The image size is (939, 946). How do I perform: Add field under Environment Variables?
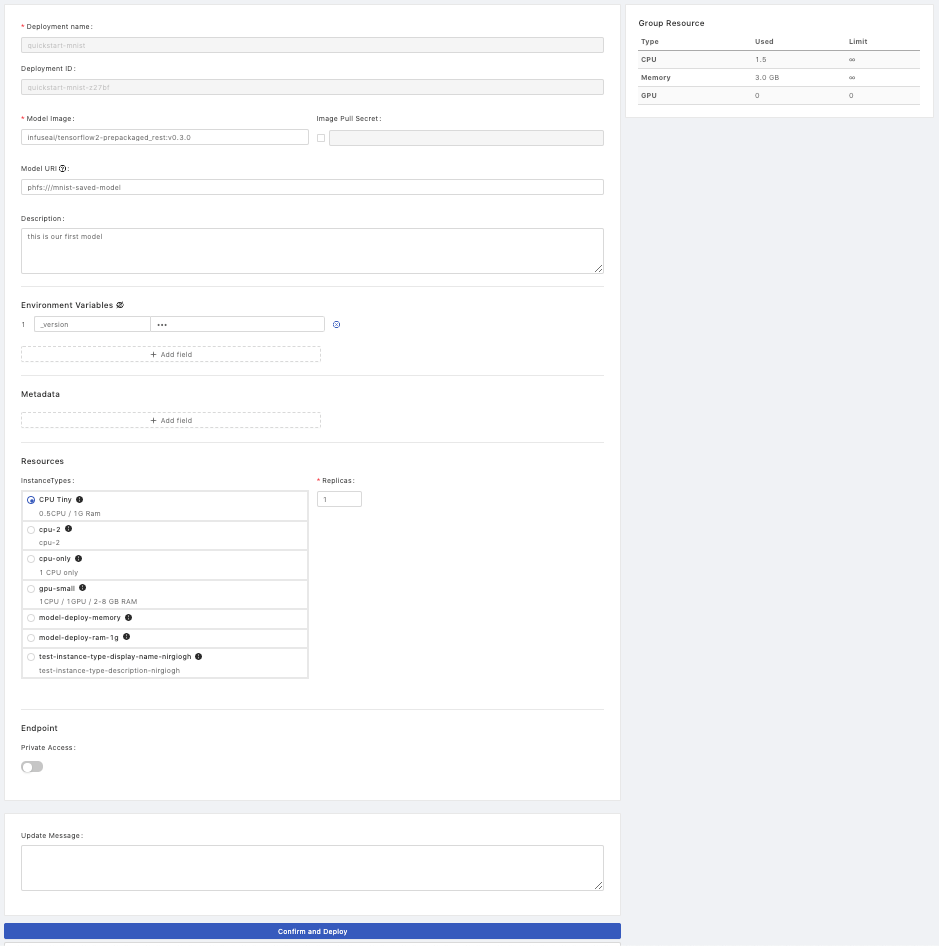[171, 355]
